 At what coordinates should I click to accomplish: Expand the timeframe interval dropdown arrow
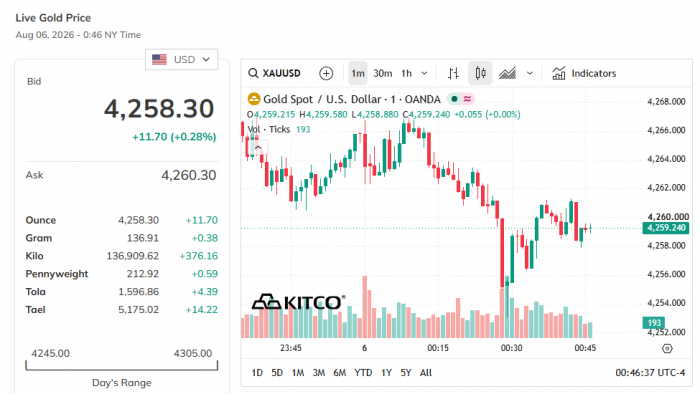(425, 73)
